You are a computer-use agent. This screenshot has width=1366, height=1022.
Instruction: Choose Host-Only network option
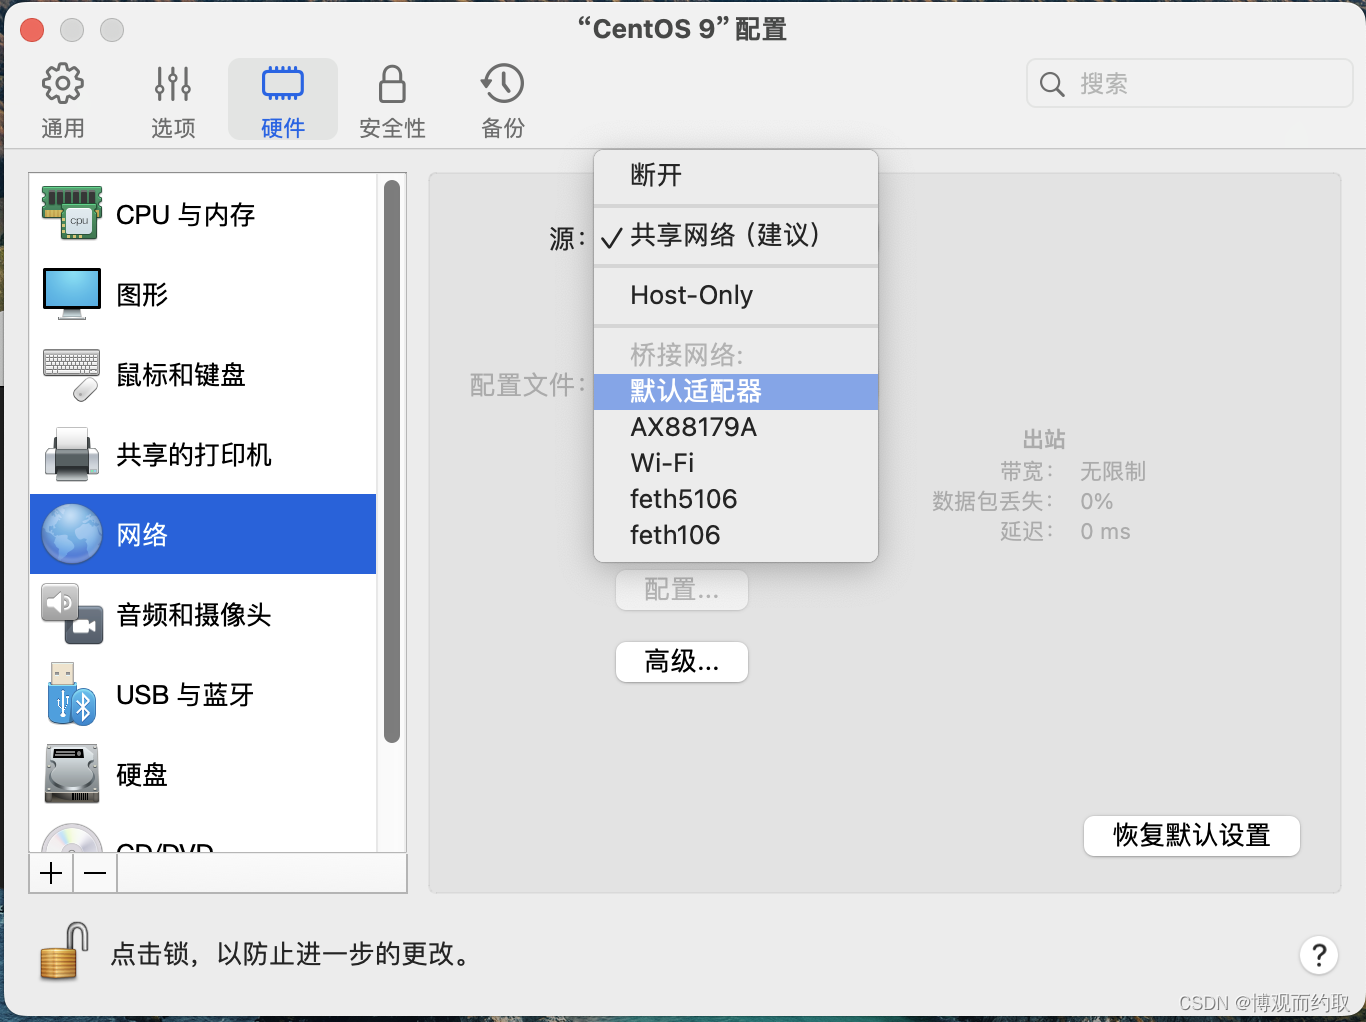(x=736, y=295)
